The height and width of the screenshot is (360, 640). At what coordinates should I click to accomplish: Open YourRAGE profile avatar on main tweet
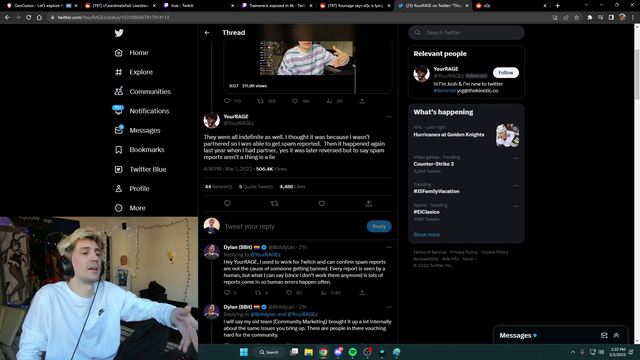click(x=211, y=120)
